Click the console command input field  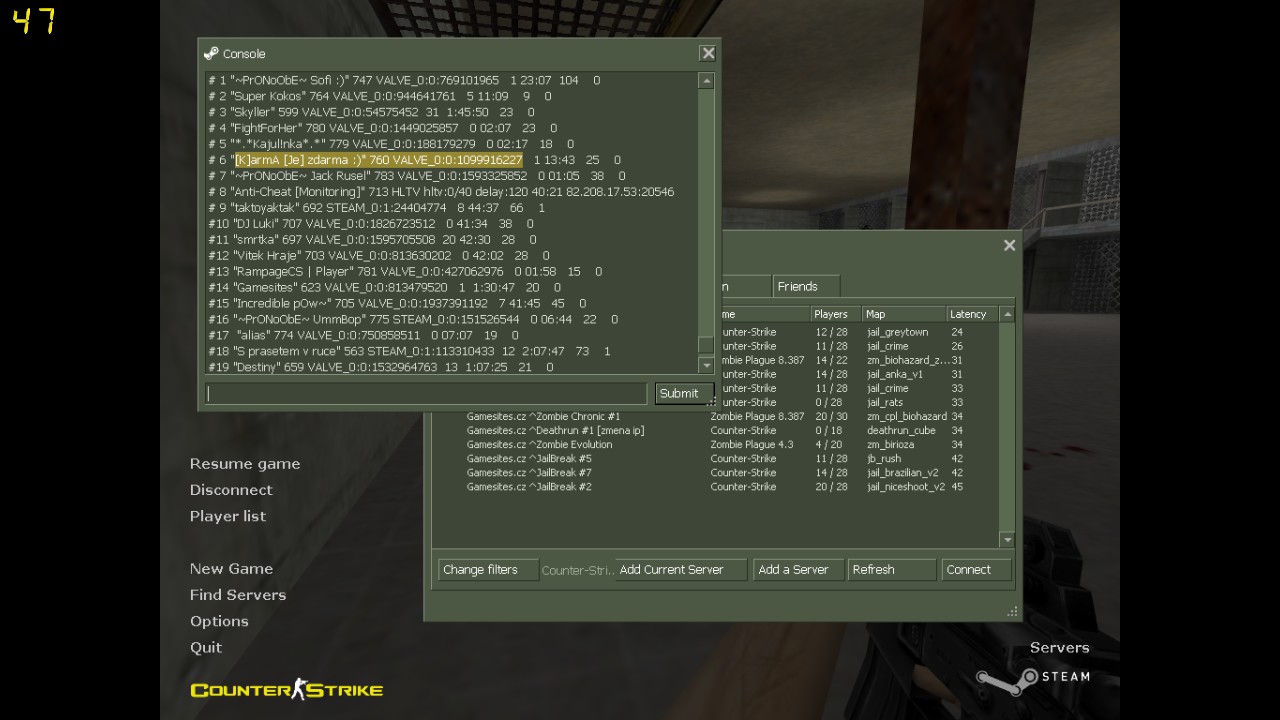click(427, 393)
